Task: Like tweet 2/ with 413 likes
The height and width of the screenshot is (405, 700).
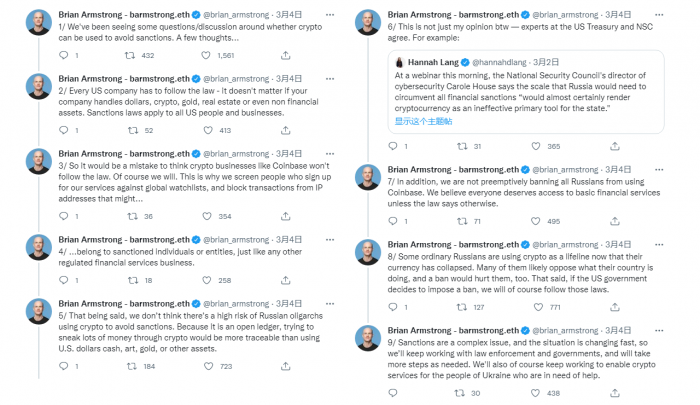Action: tap(206, 130)
